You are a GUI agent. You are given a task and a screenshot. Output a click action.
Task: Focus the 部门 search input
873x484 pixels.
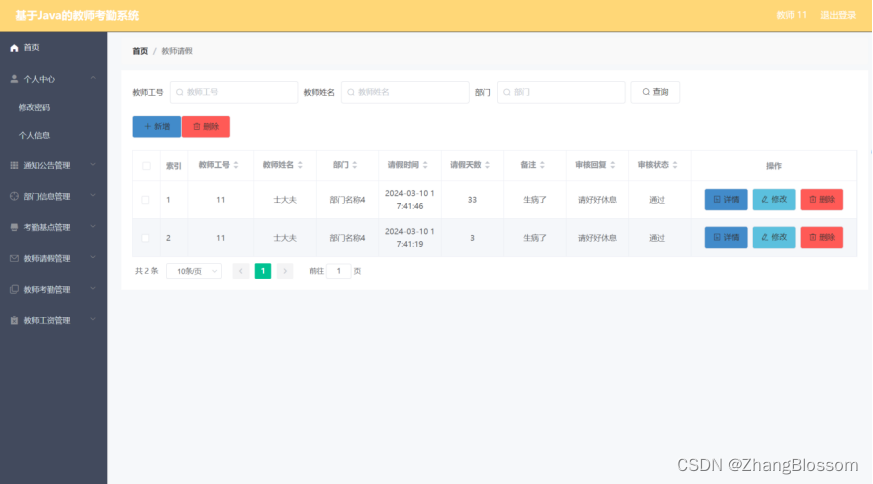tap(561, 92)
